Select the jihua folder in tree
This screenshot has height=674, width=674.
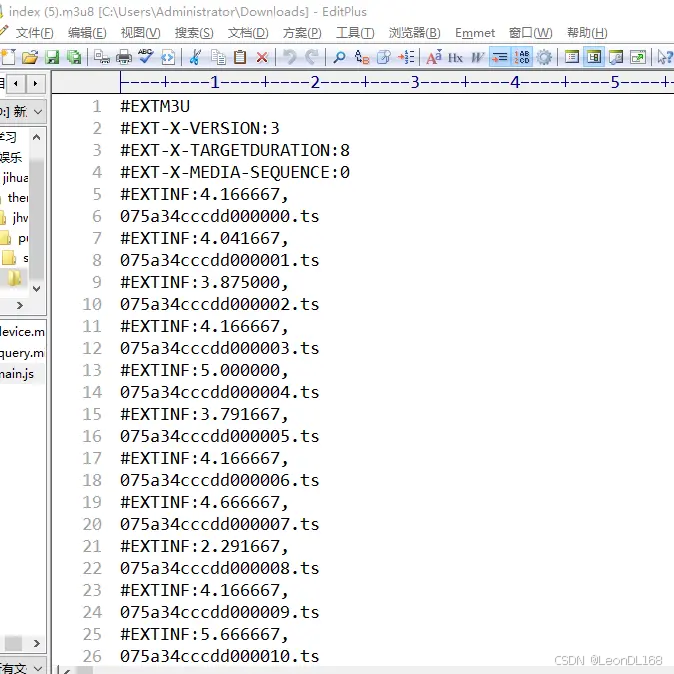(x=15, y=178)
